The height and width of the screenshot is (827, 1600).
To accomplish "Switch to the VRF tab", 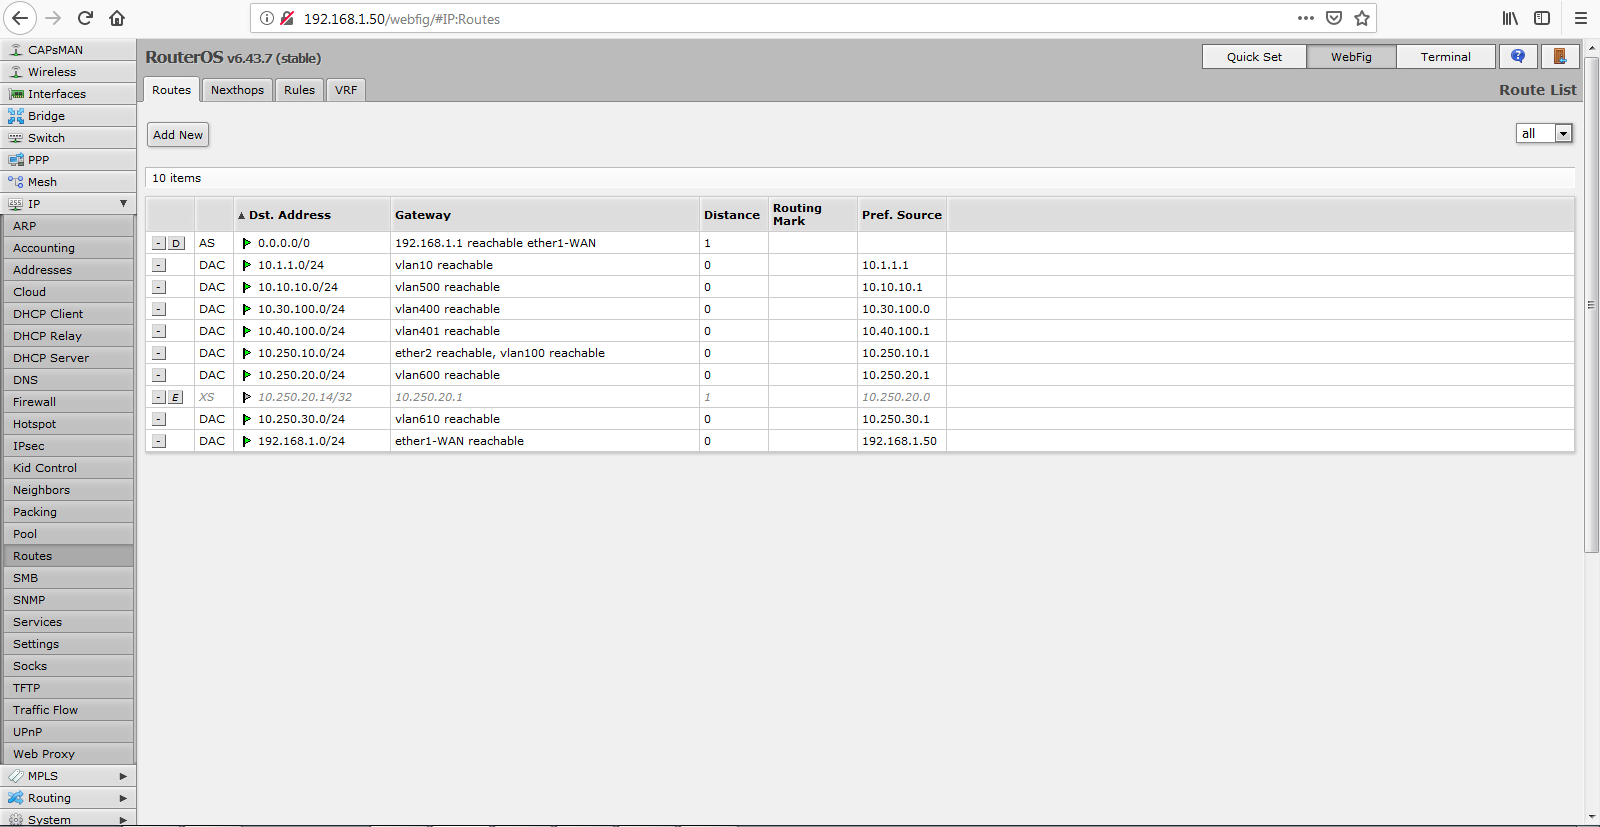I will 346,90.
